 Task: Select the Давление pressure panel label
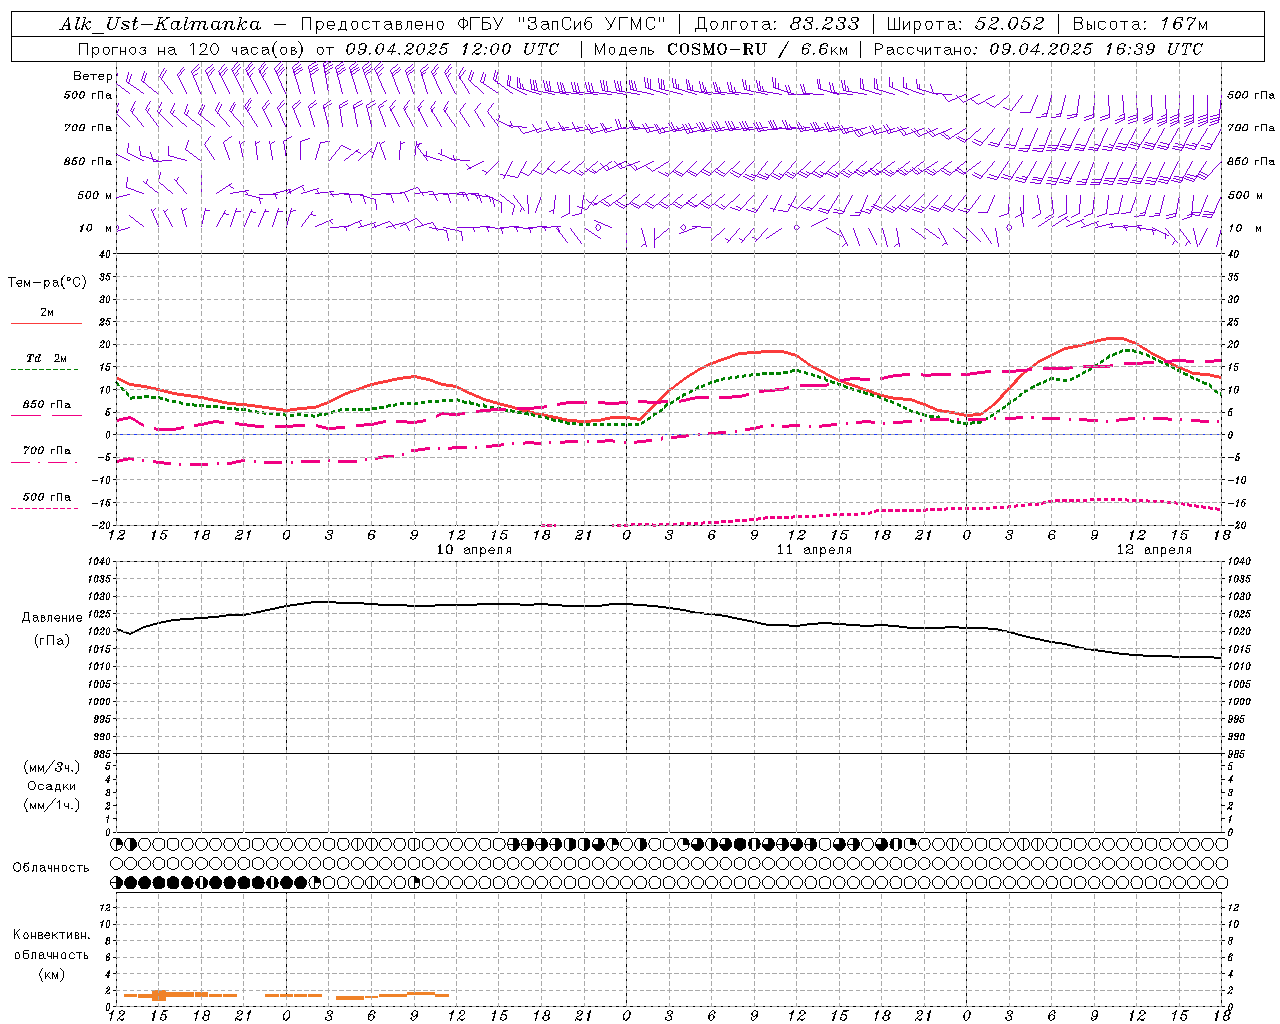click(x=52, y=618)
